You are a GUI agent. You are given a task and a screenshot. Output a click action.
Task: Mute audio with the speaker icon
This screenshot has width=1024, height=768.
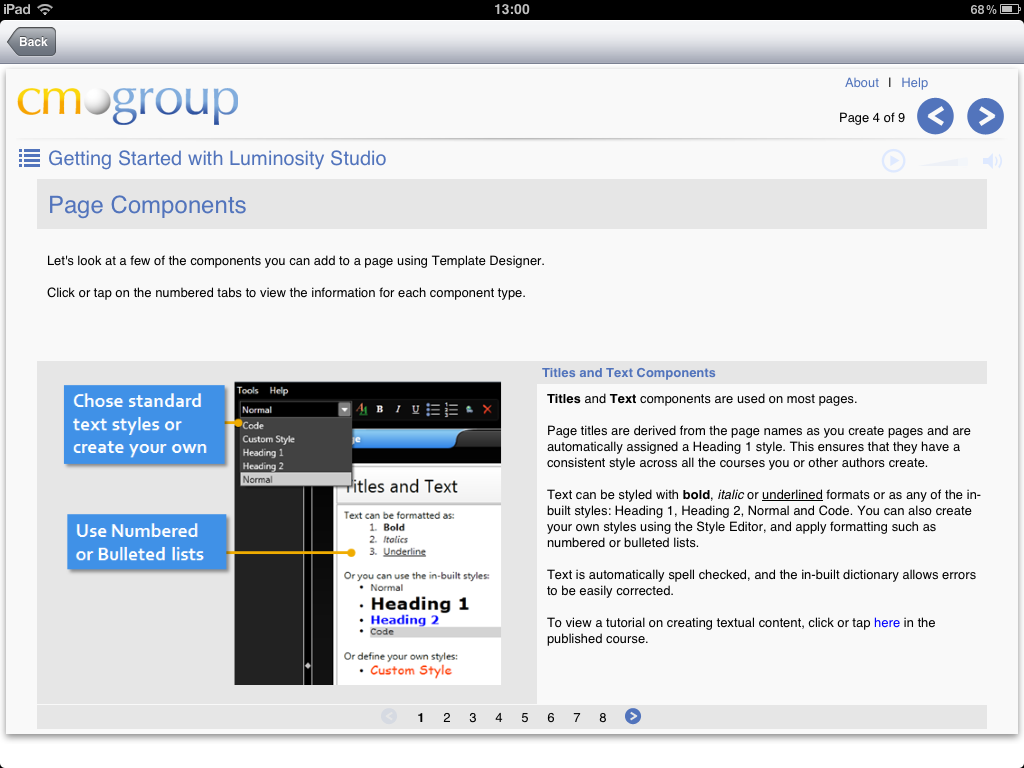(992, 161)
